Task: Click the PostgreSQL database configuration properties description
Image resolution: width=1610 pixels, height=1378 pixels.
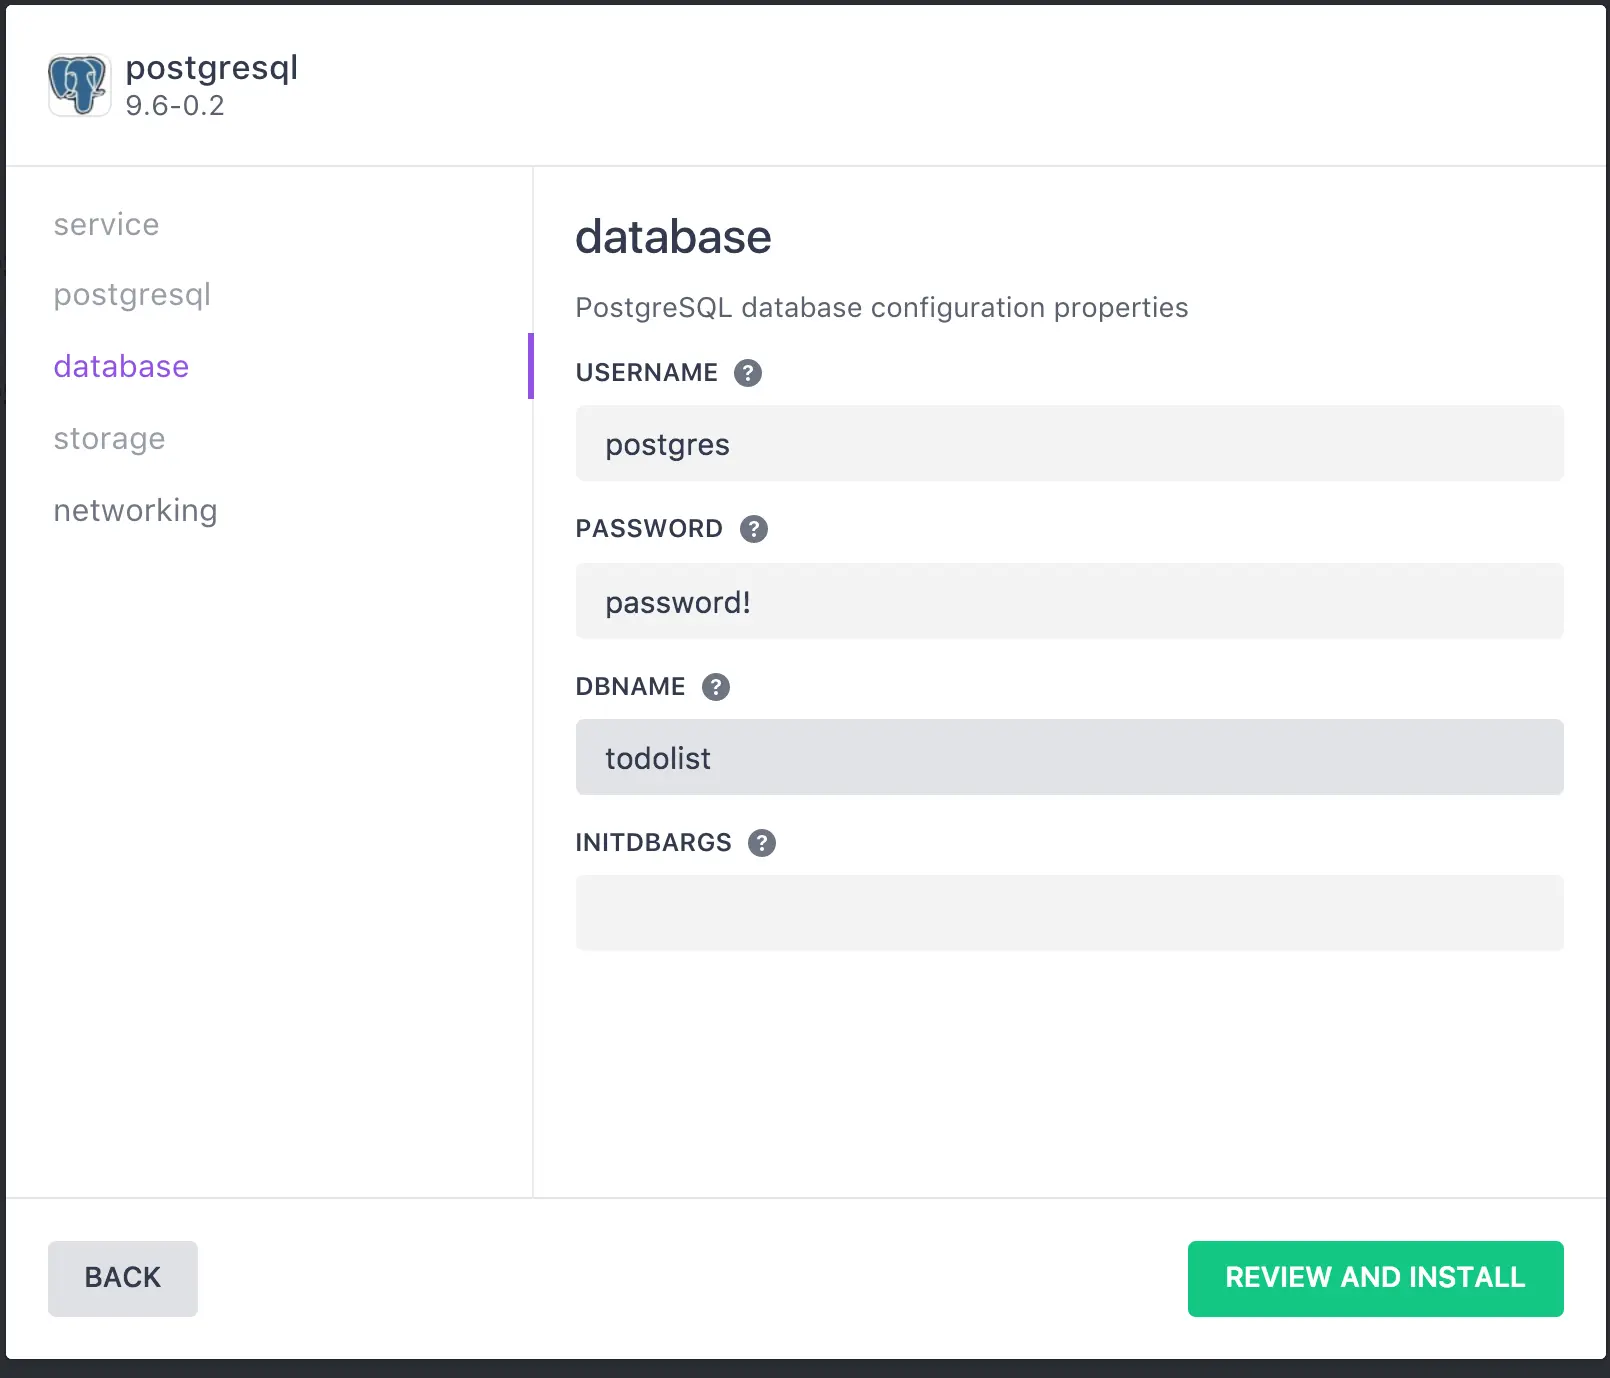Action: 881,307
